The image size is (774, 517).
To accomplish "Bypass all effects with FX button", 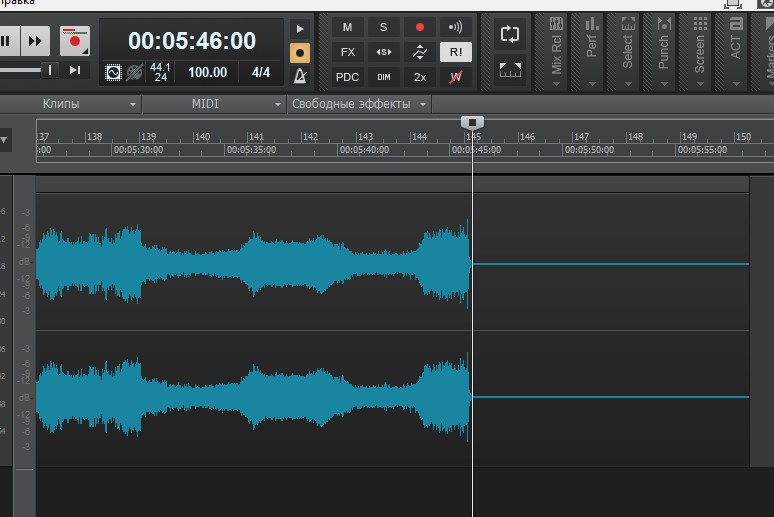I will (x=348, y=52).
